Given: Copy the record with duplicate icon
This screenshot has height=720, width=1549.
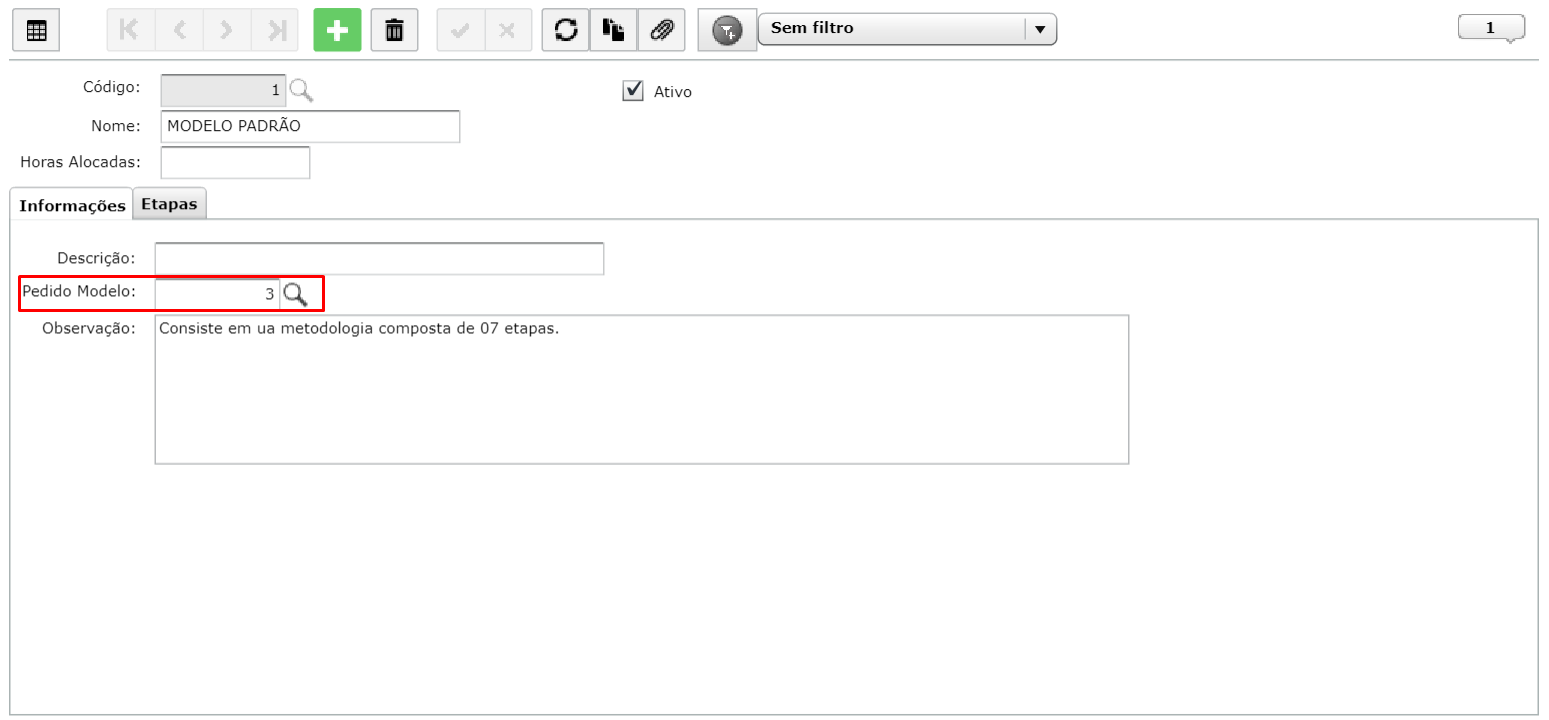Looking at the screenshot, I should click(613, 30).
